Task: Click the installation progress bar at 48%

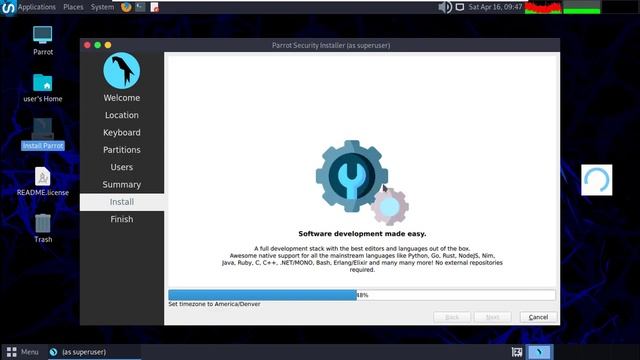Action: tap(362, 295)
